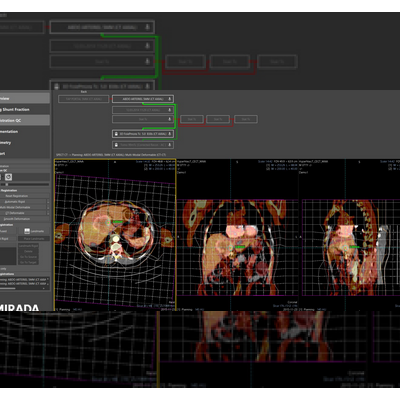Click the Smooth Deformation button

[24, 219]
